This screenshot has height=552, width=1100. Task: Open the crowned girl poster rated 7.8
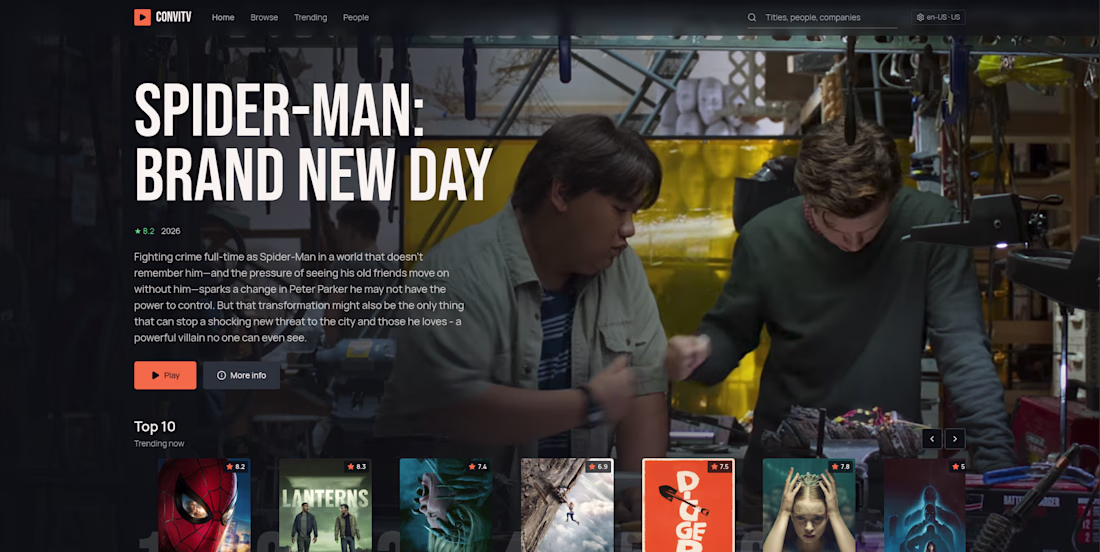click(x=809, y=505)
